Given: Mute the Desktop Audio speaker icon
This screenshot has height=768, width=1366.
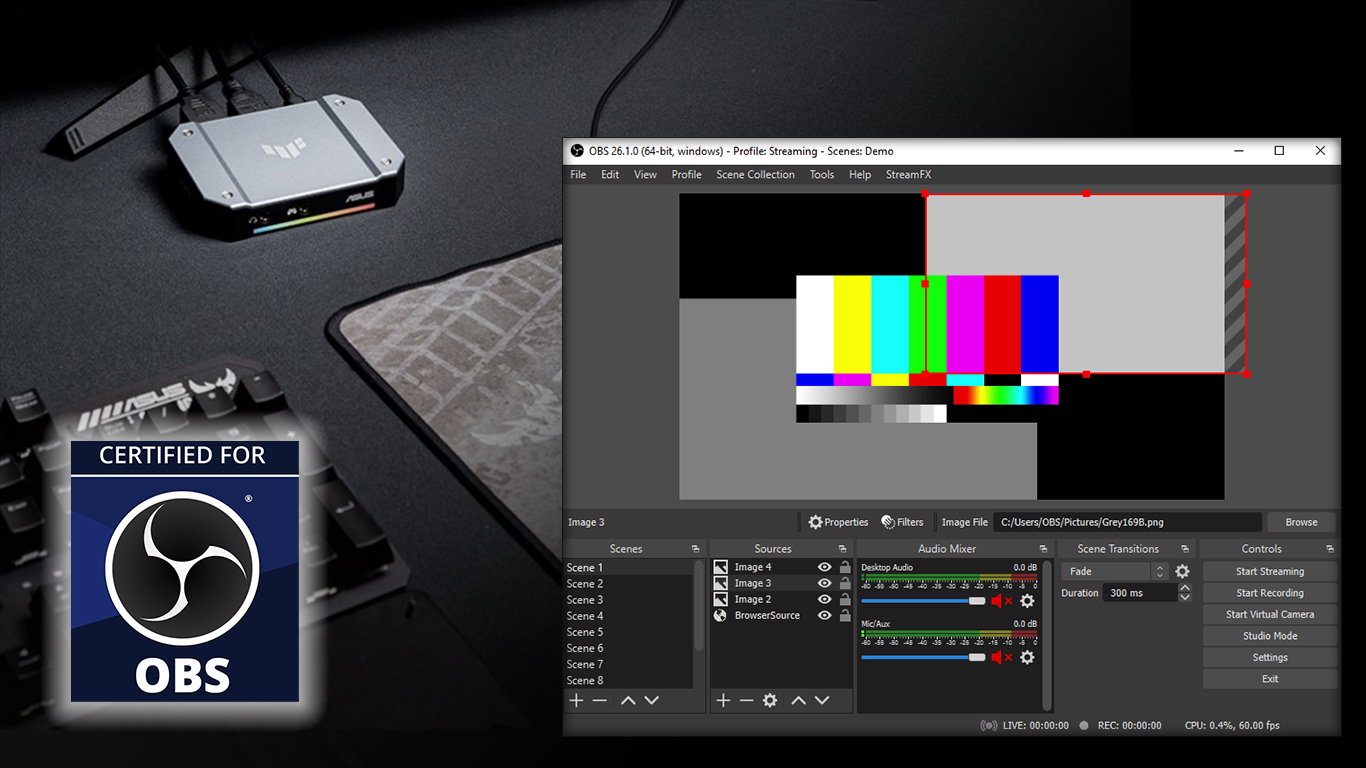Looking at the screenshot, I should point(998,601).
